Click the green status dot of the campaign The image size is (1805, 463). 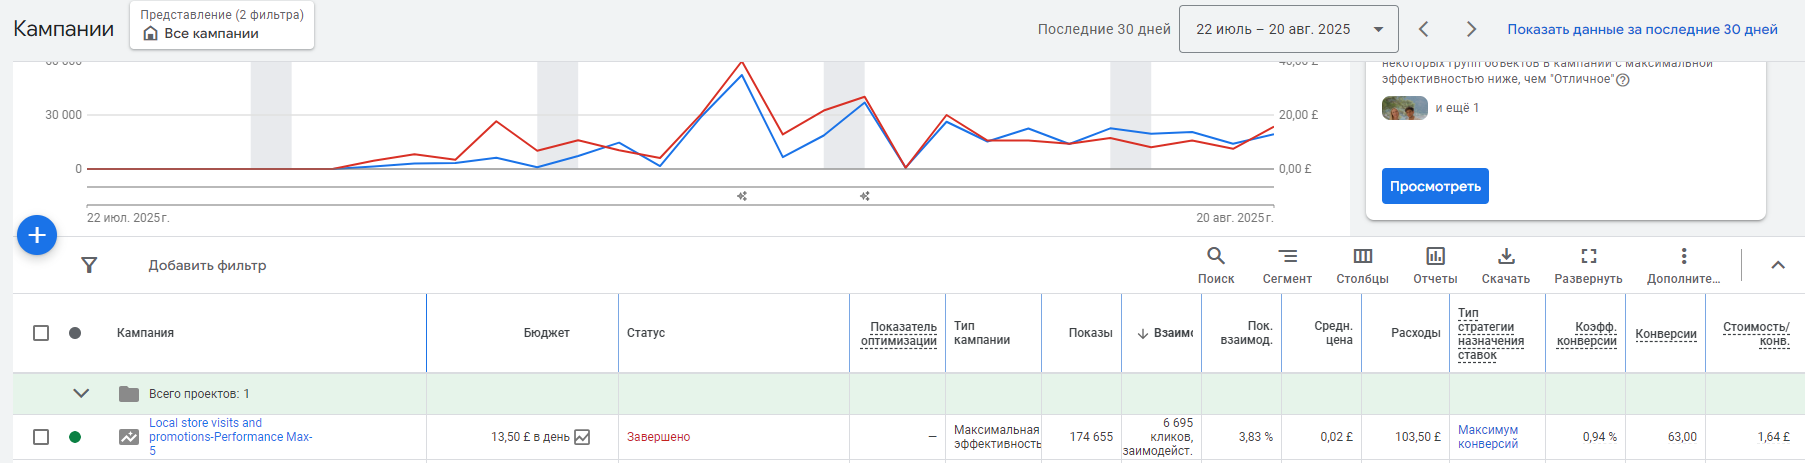pyautogui.click(x=75, y=437)
